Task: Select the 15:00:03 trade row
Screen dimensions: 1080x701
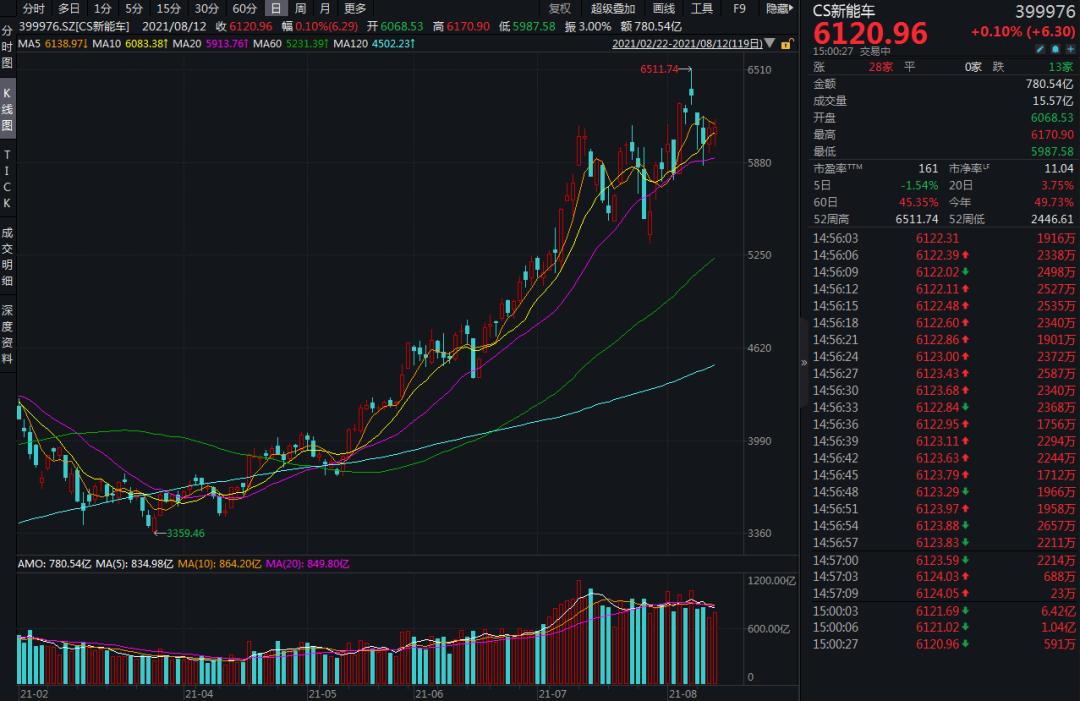Action: (944, 611)
